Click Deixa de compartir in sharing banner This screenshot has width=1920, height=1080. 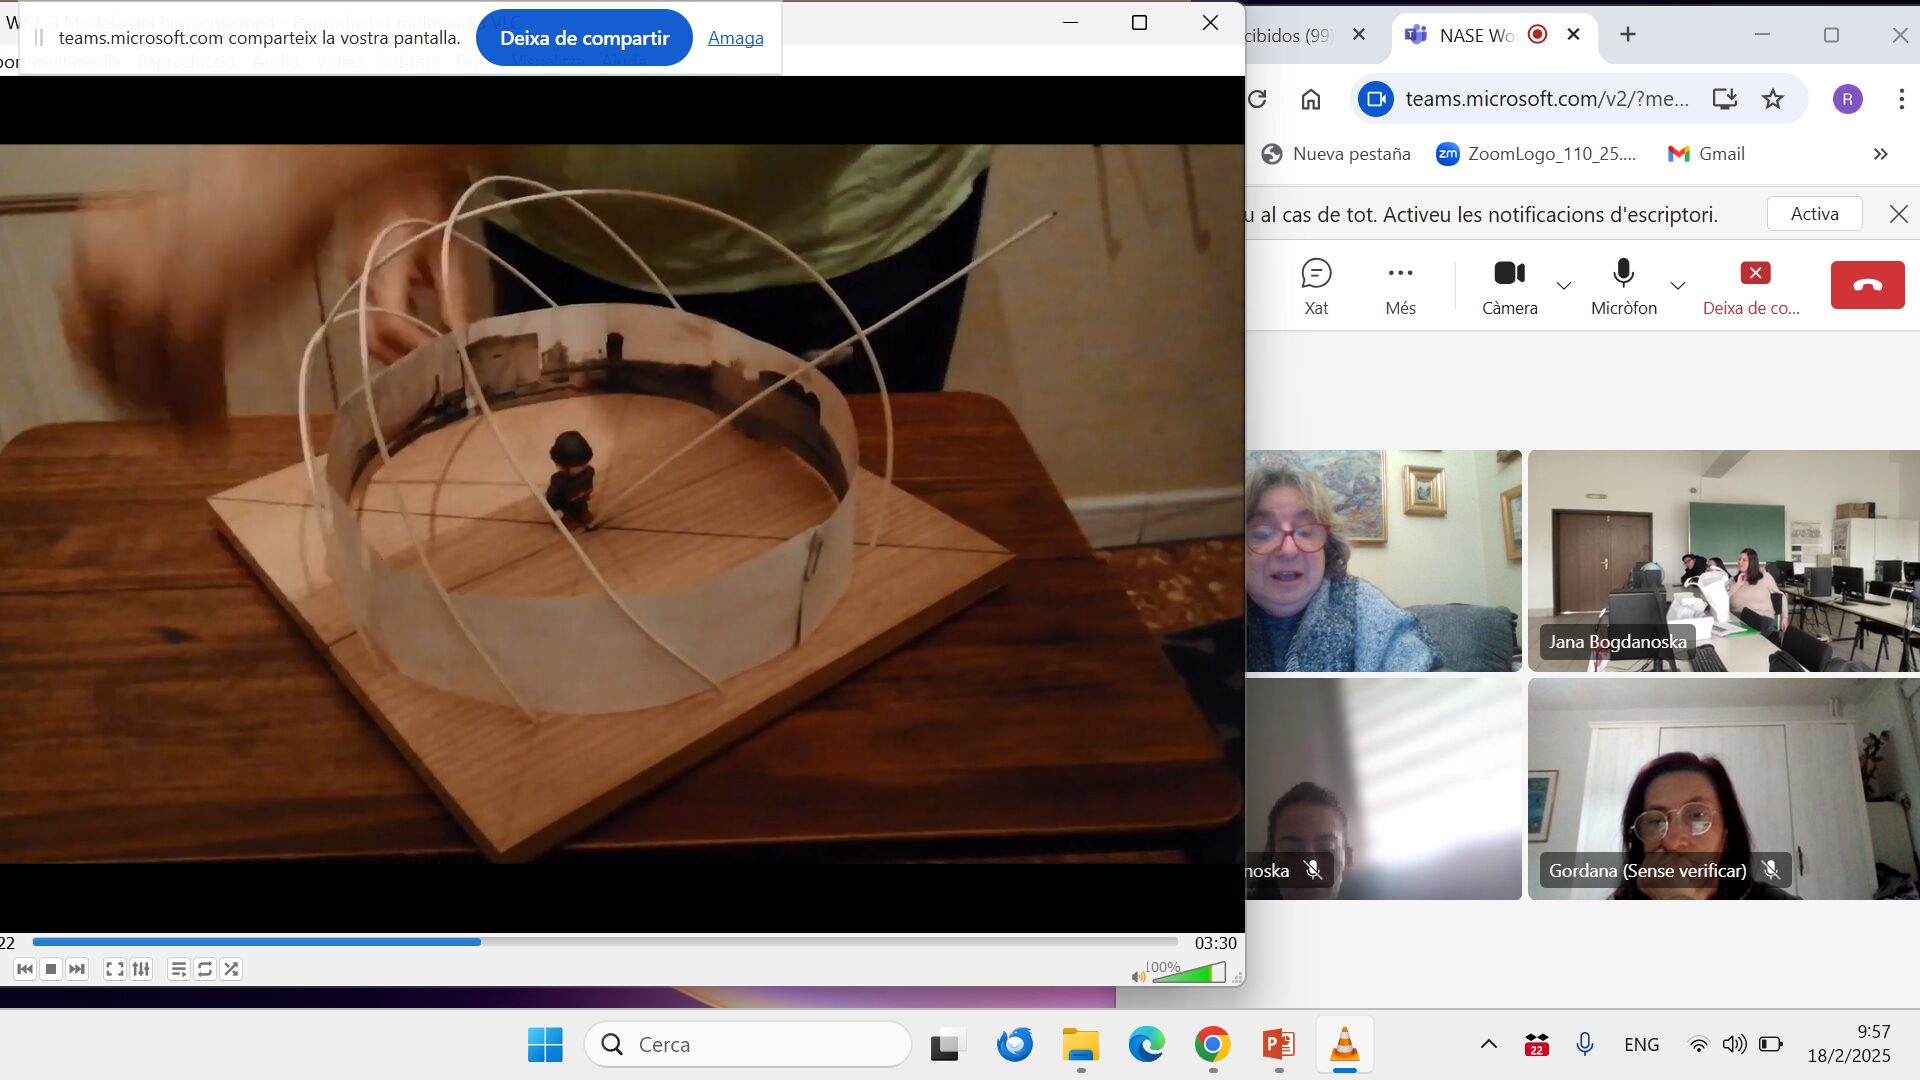click(x=584, y=38)
